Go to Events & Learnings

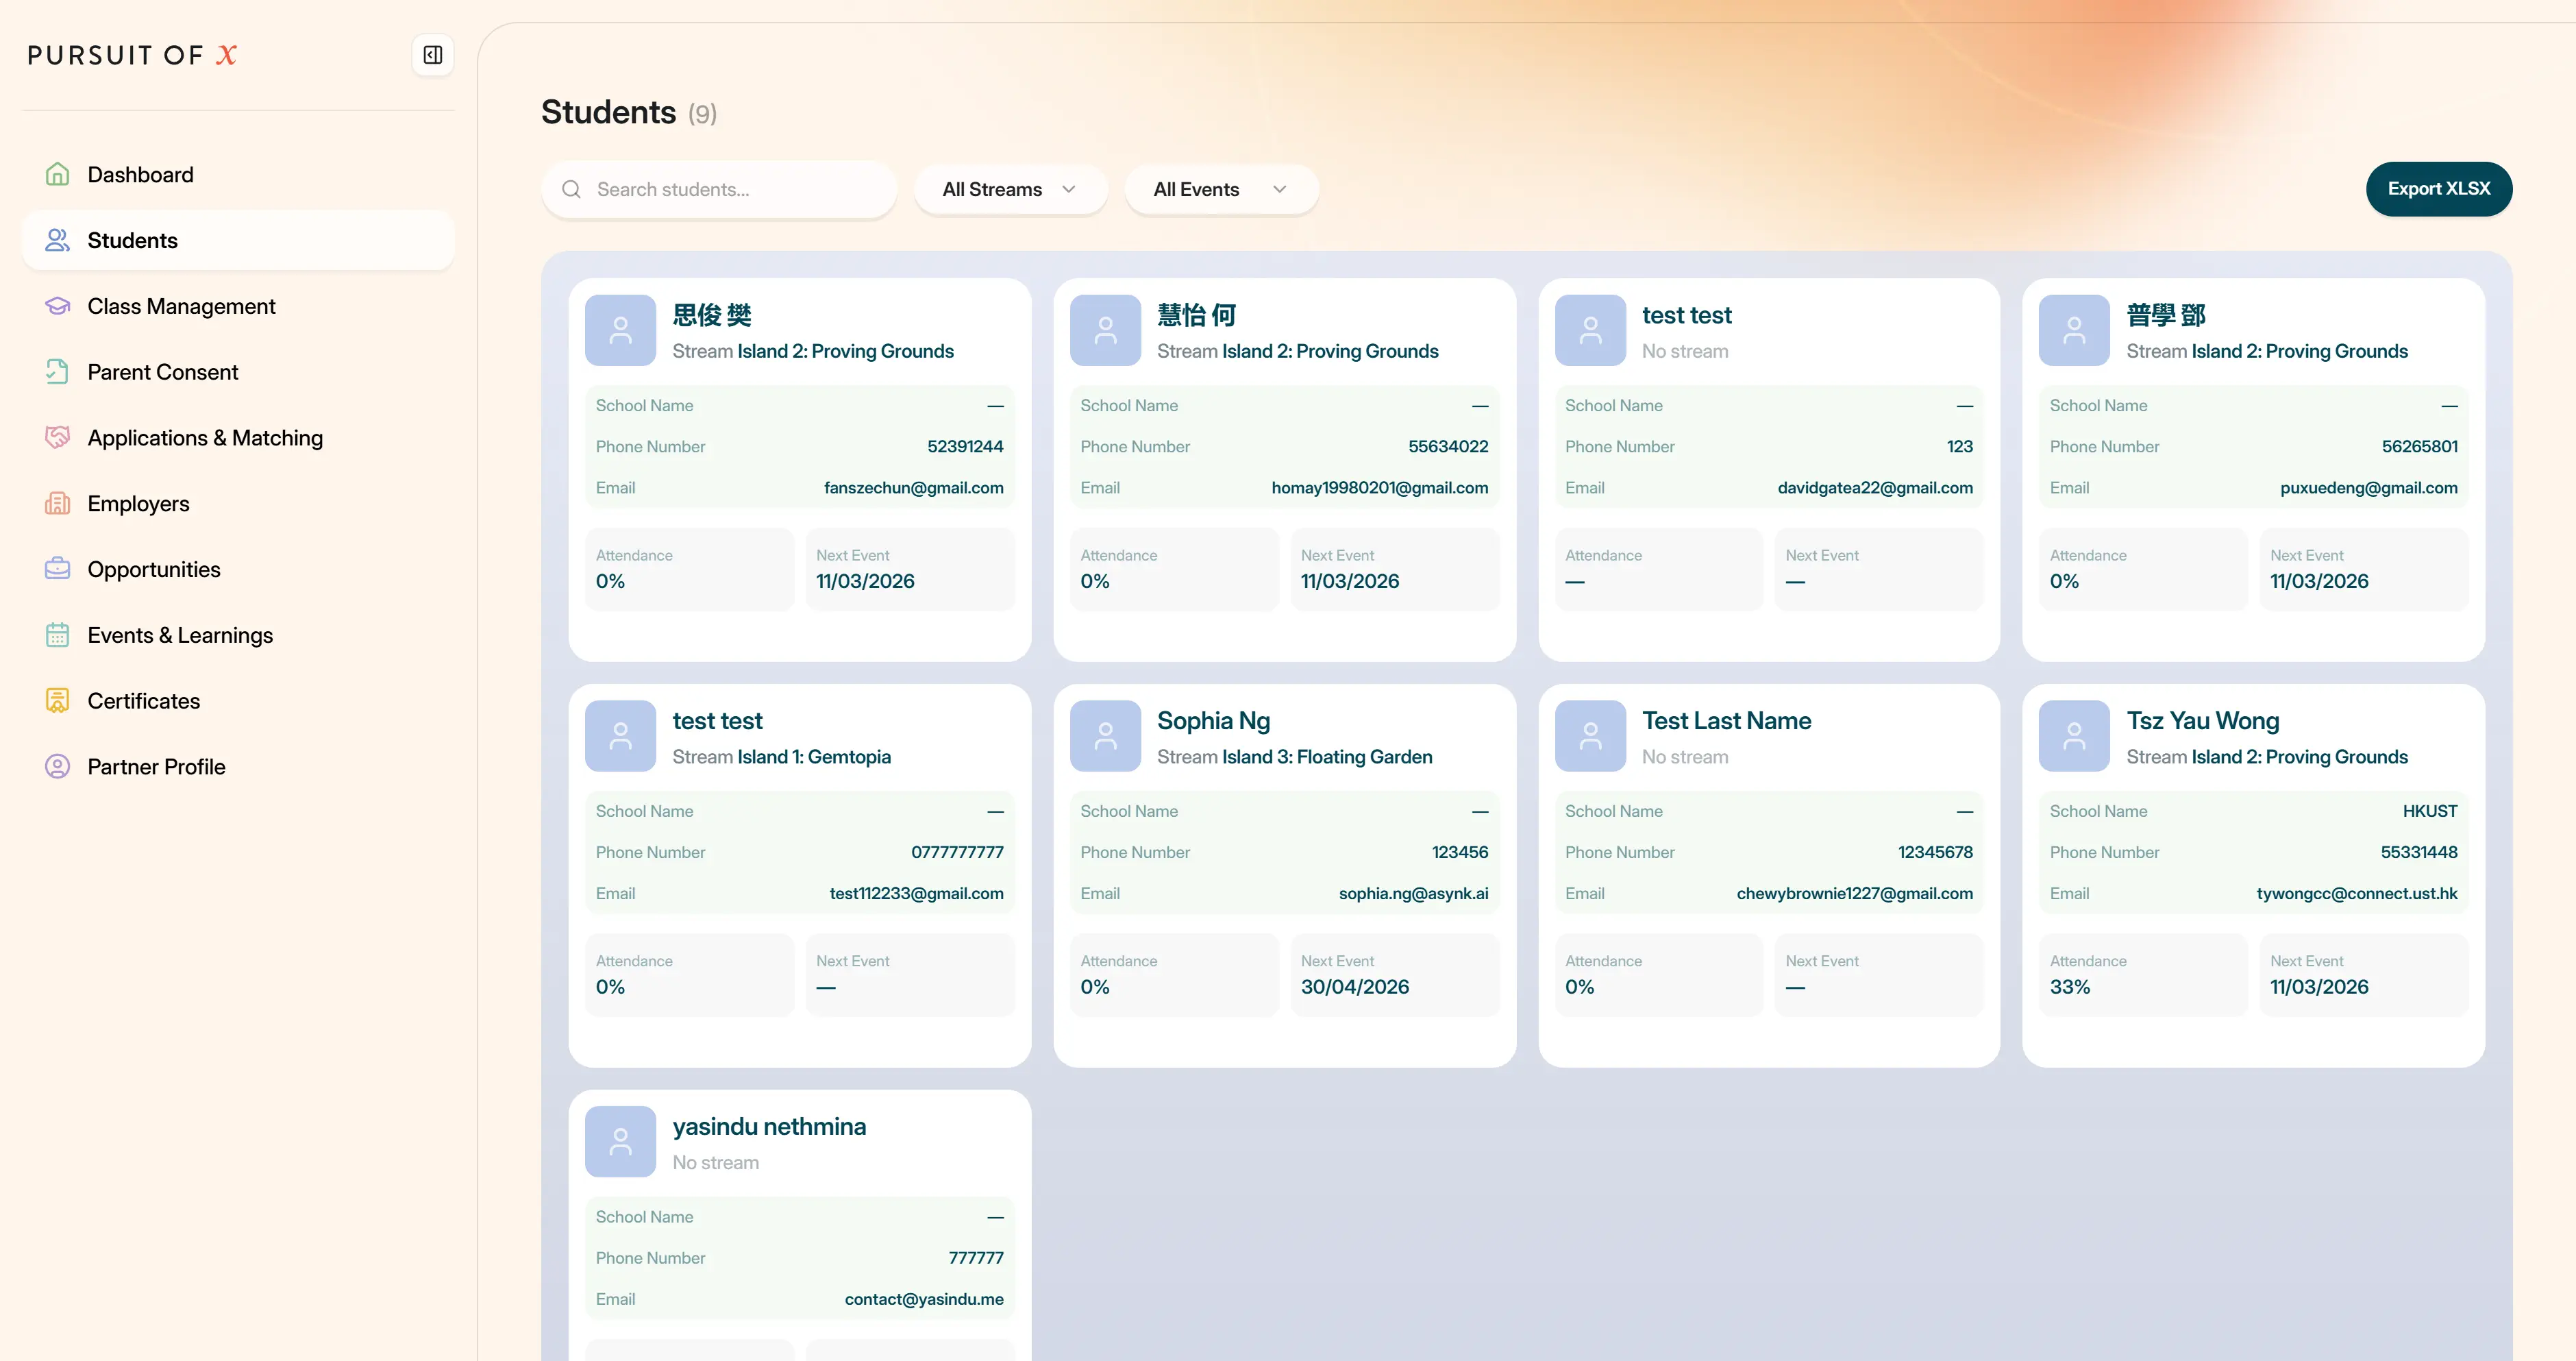[238, 635]
